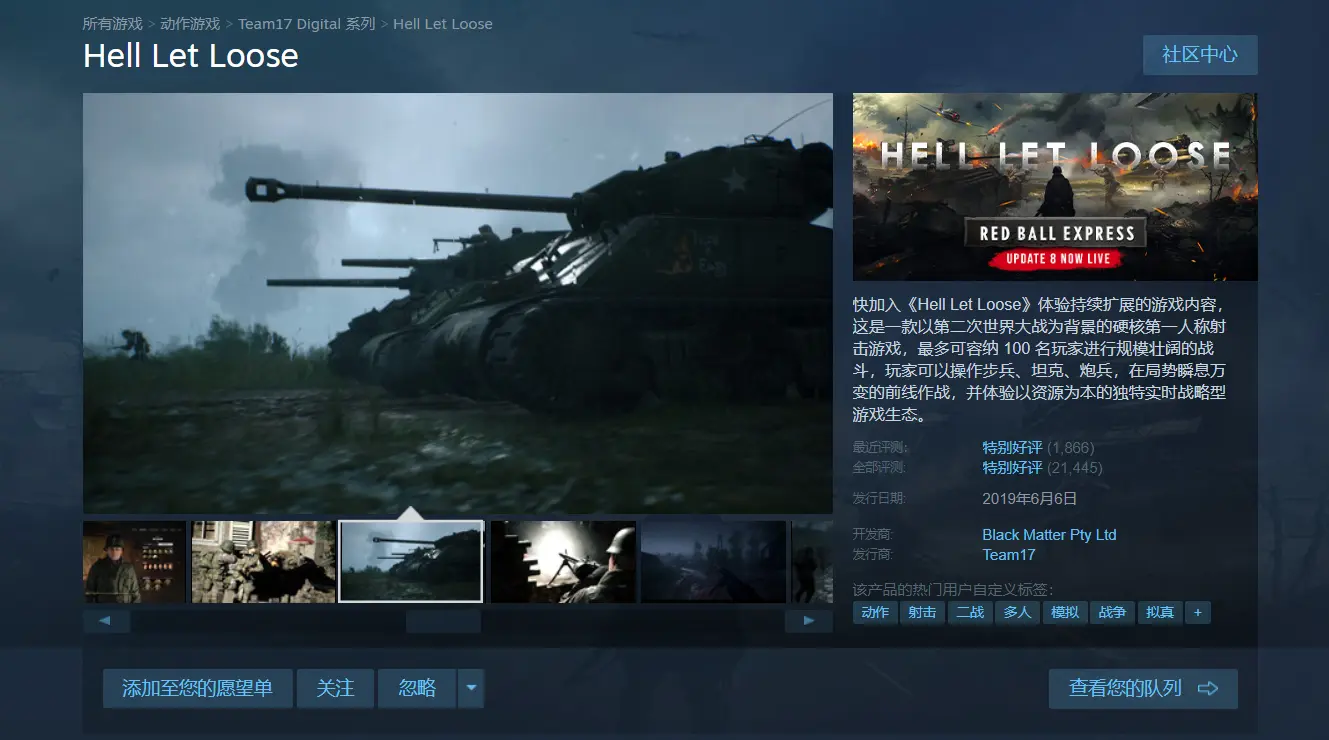Select the highlighted tank thumbnail
This screenshot has height=740, width=1329.
[411, 562]
